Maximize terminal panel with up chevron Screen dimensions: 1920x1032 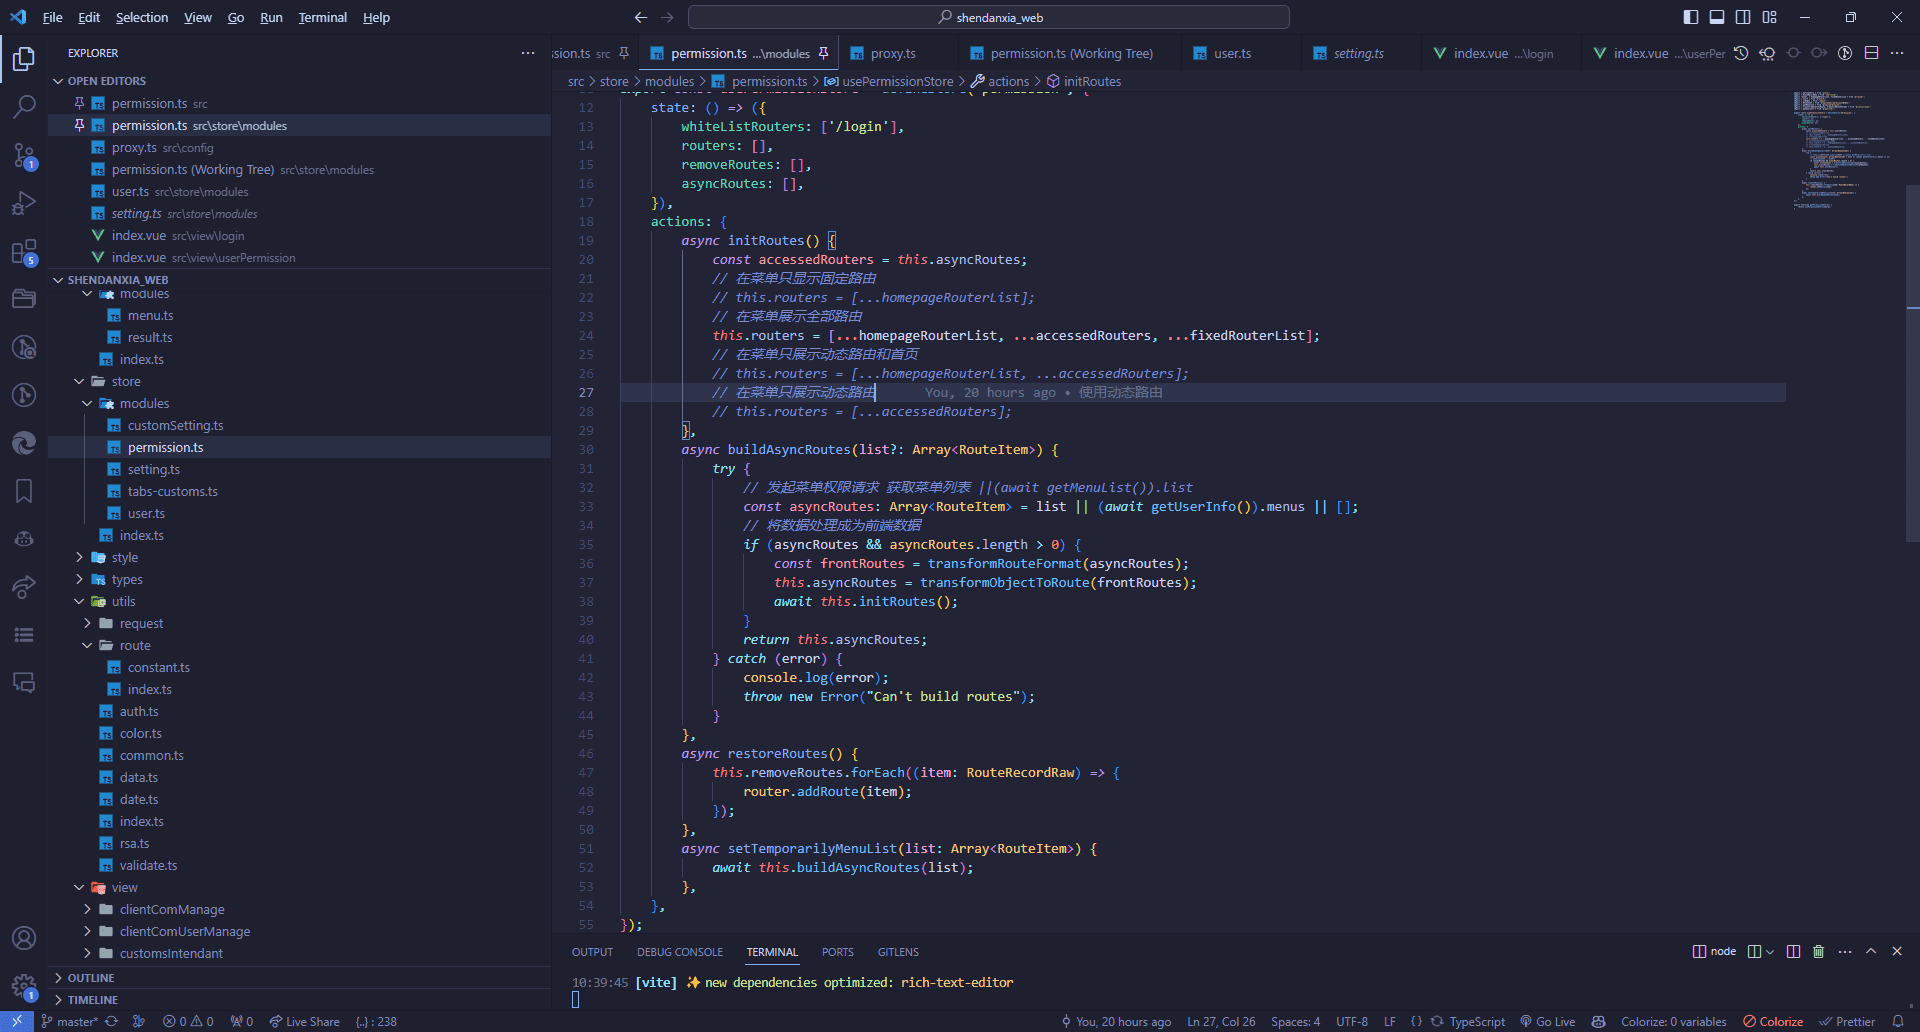click(1871, 951)
